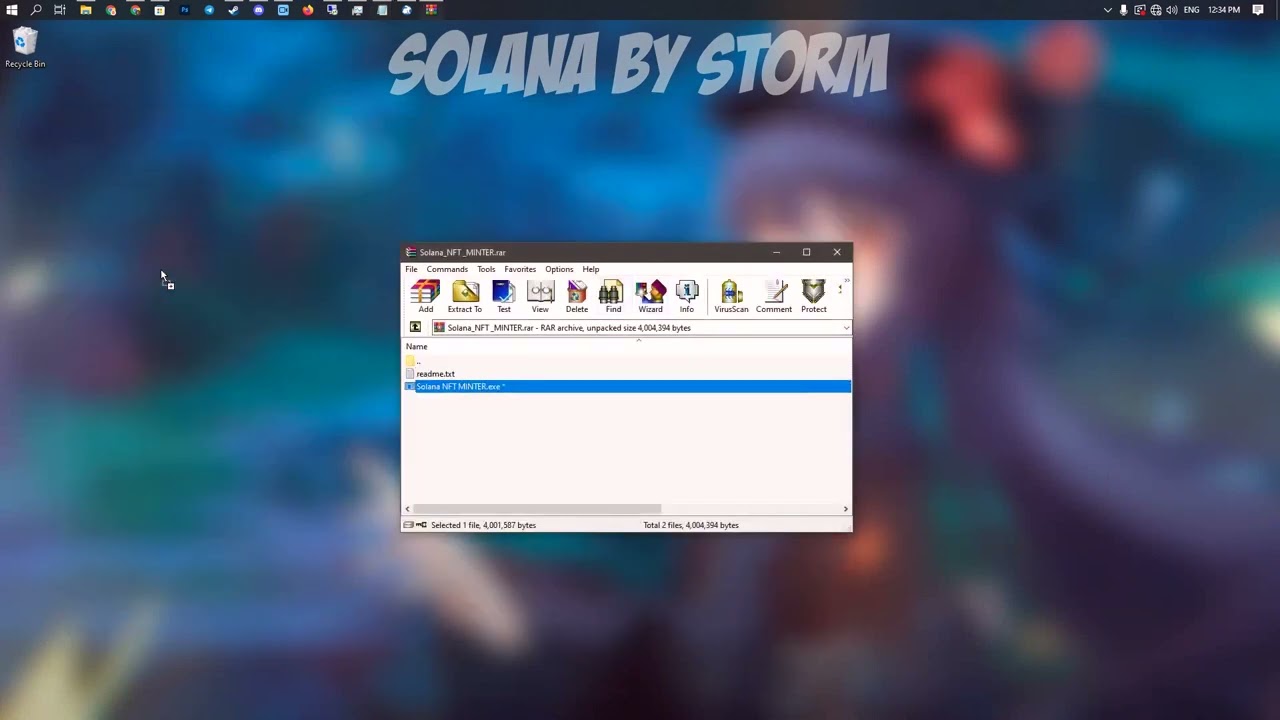Open the Recycle Bin on desktop
This screenshot has width=1280, height=720.
pyautogui.click(x=25, y=48)
